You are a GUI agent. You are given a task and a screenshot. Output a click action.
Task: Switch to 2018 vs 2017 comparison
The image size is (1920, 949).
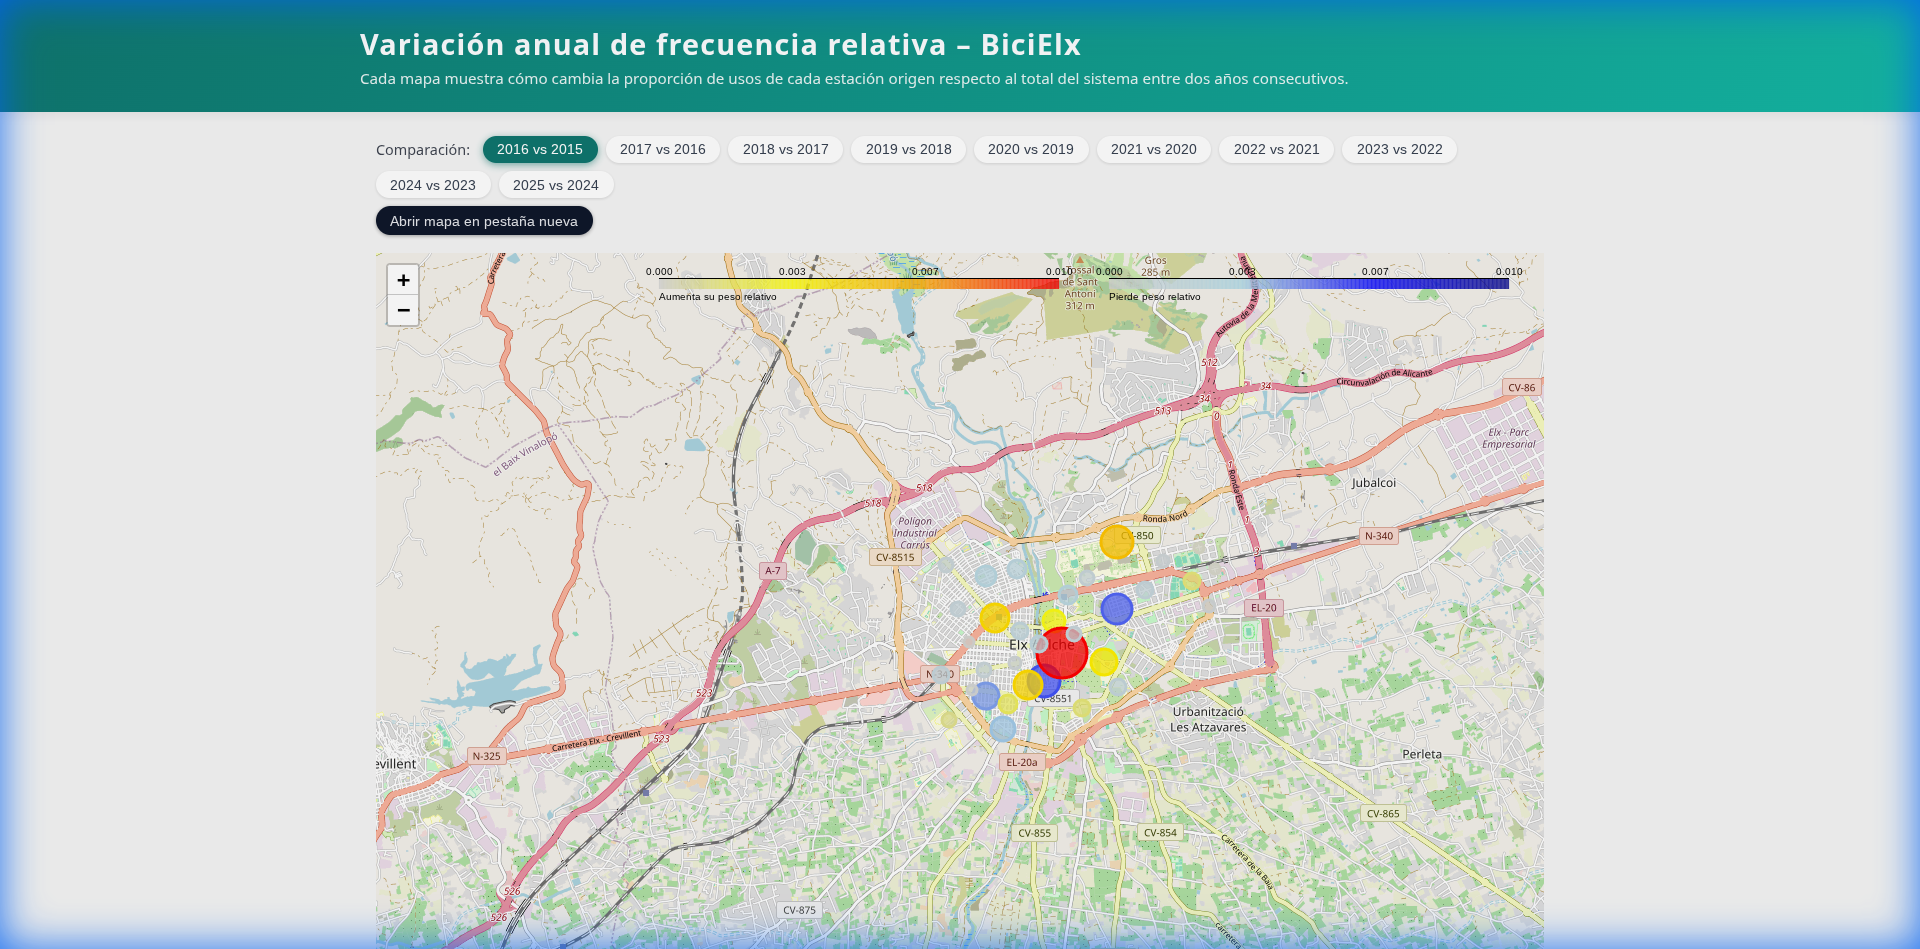[786, 149]
